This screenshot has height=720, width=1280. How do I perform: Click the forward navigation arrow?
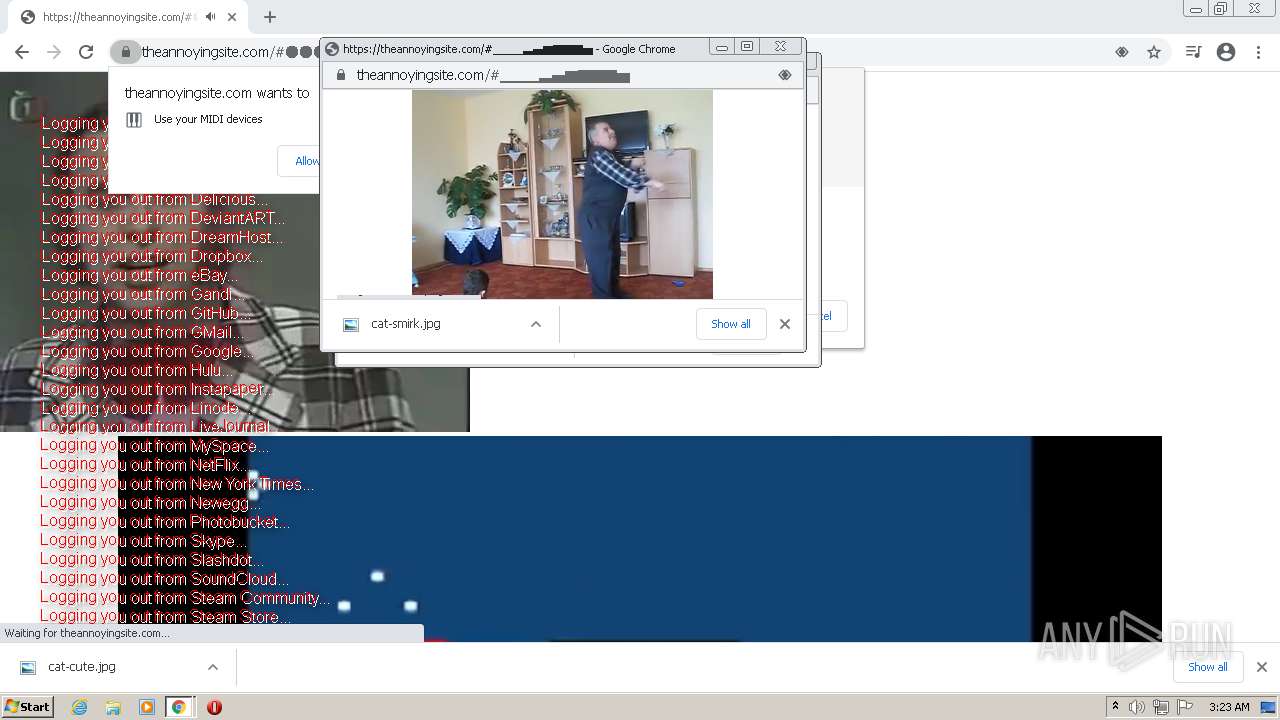[x=54, y=52]
